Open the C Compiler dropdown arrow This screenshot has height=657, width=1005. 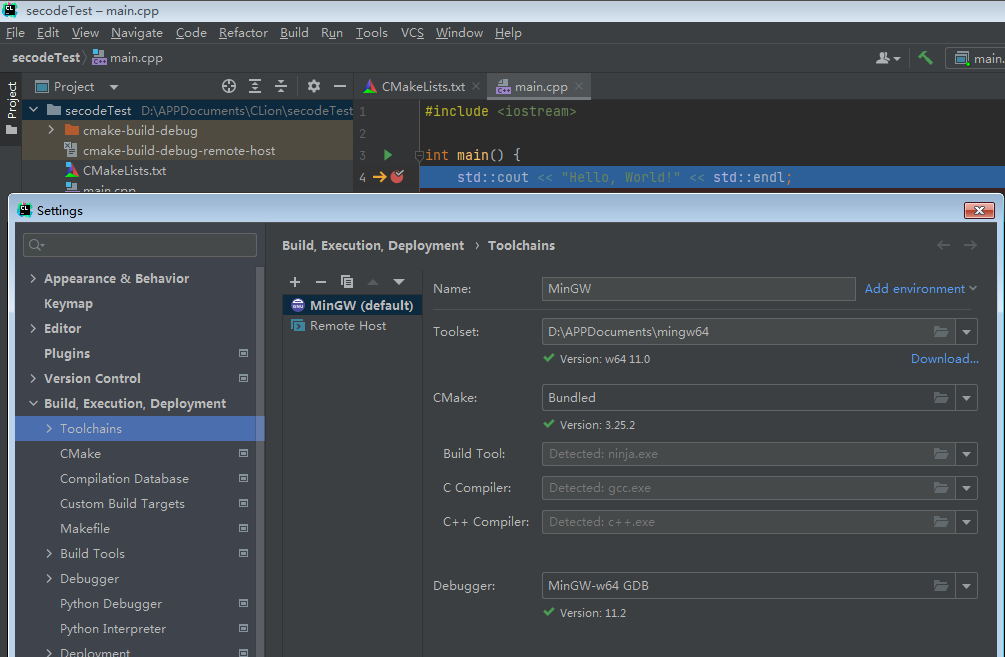[x=966, y=488]
